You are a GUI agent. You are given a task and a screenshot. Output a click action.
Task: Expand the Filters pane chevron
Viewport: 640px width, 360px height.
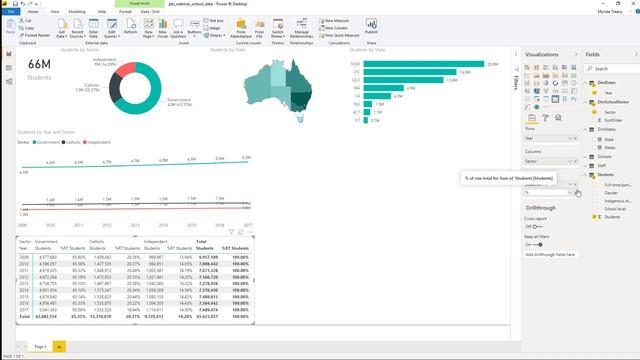[x=516, y=54]
